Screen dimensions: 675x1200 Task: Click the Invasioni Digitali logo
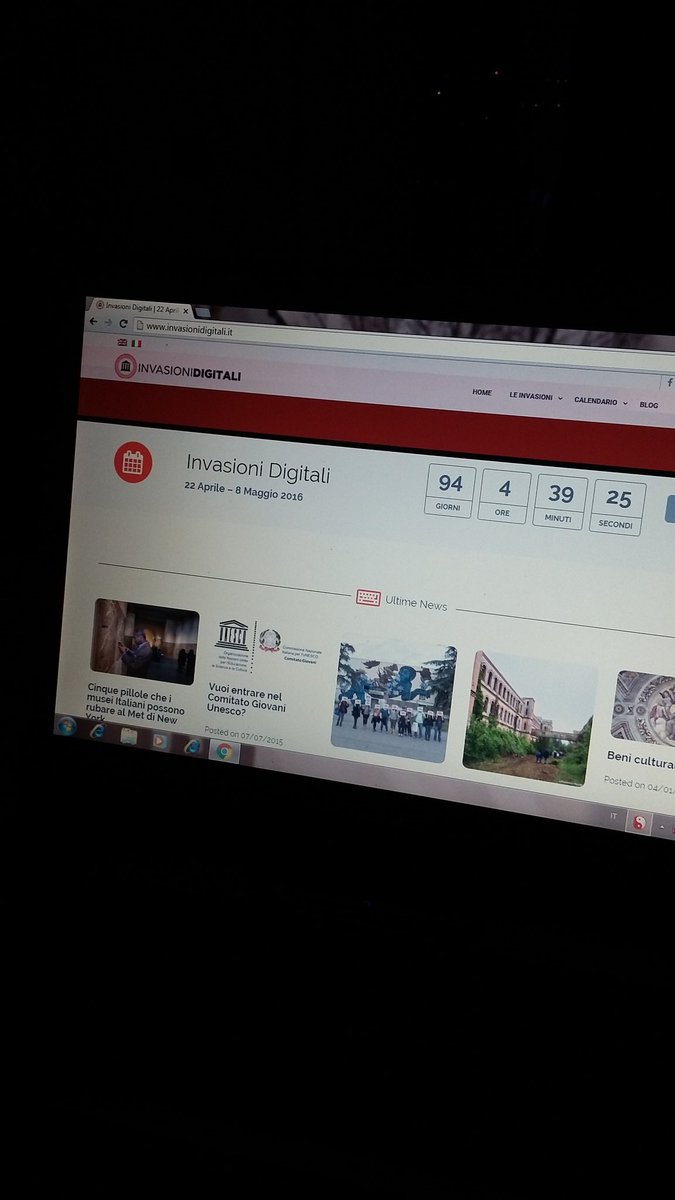tap(178, 370)
